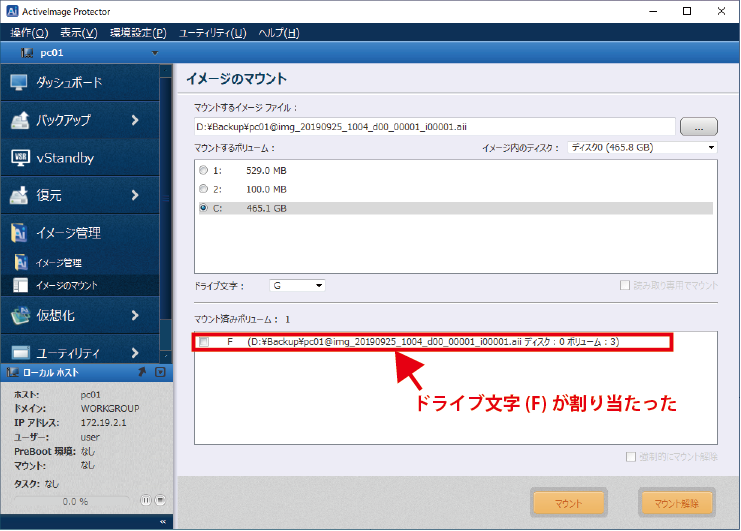Click the image file path input field
The image size is (741, 531).
[x=435, y=126]
